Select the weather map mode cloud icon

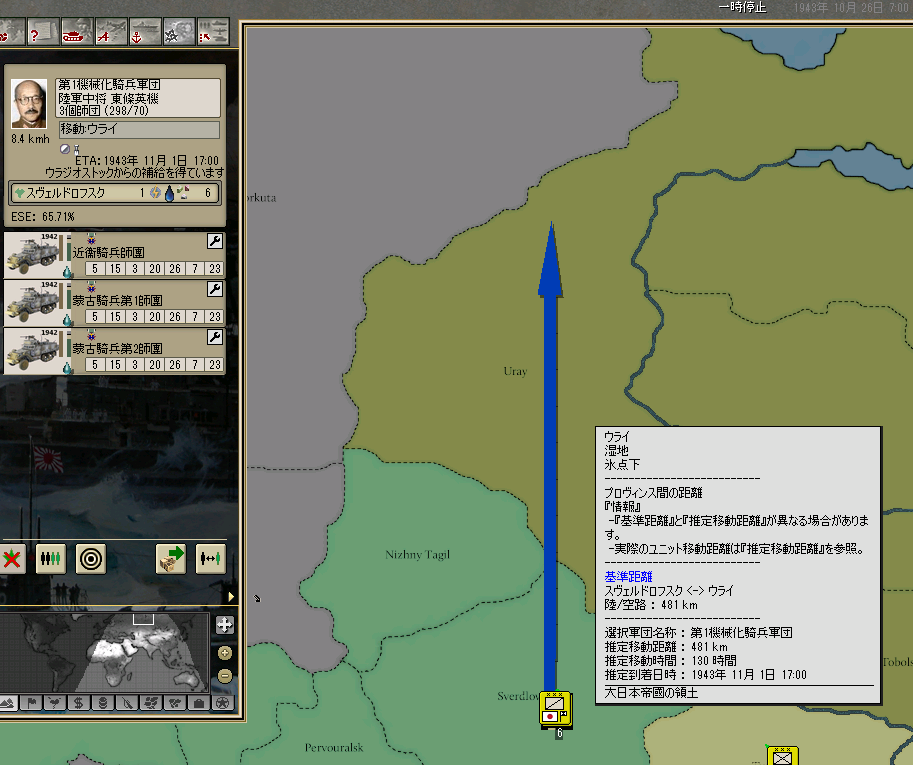coord(55,703)
